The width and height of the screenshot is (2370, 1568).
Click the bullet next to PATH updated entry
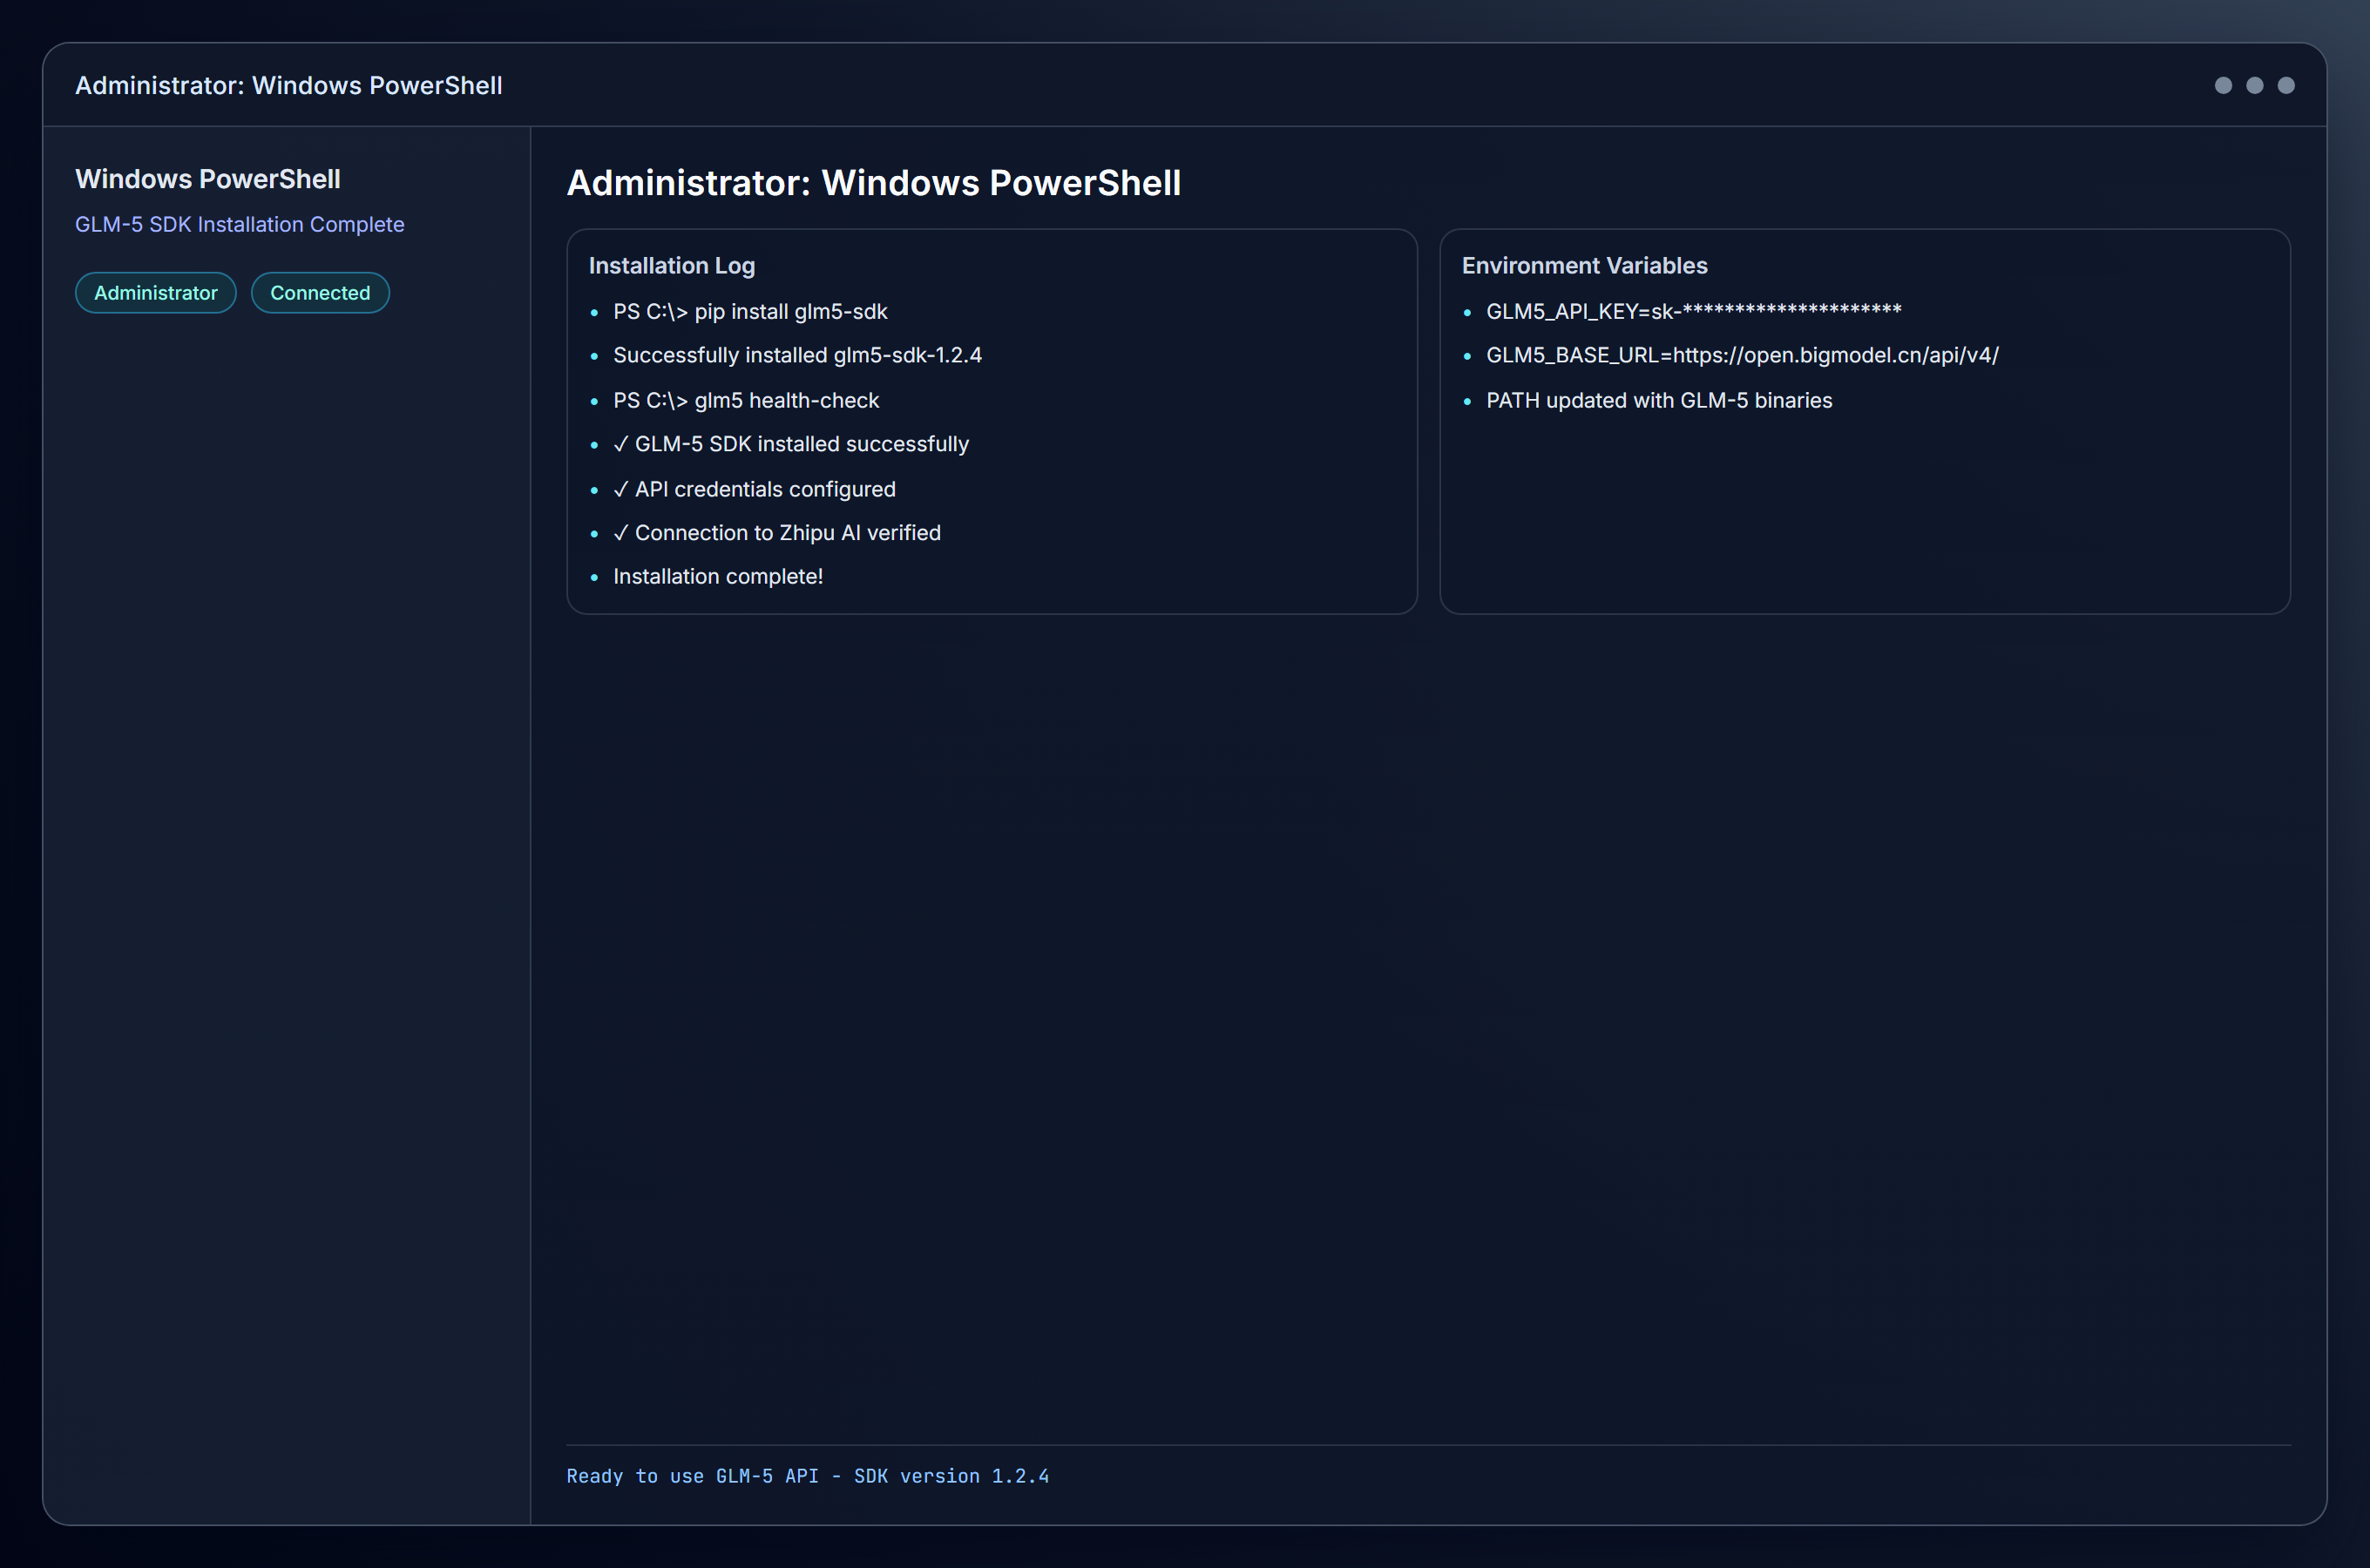coord(1469,402)
